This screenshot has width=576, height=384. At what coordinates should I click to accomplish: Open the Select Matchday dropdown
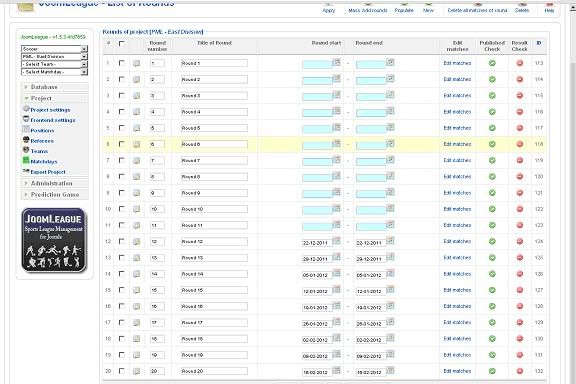pos(54,72)
